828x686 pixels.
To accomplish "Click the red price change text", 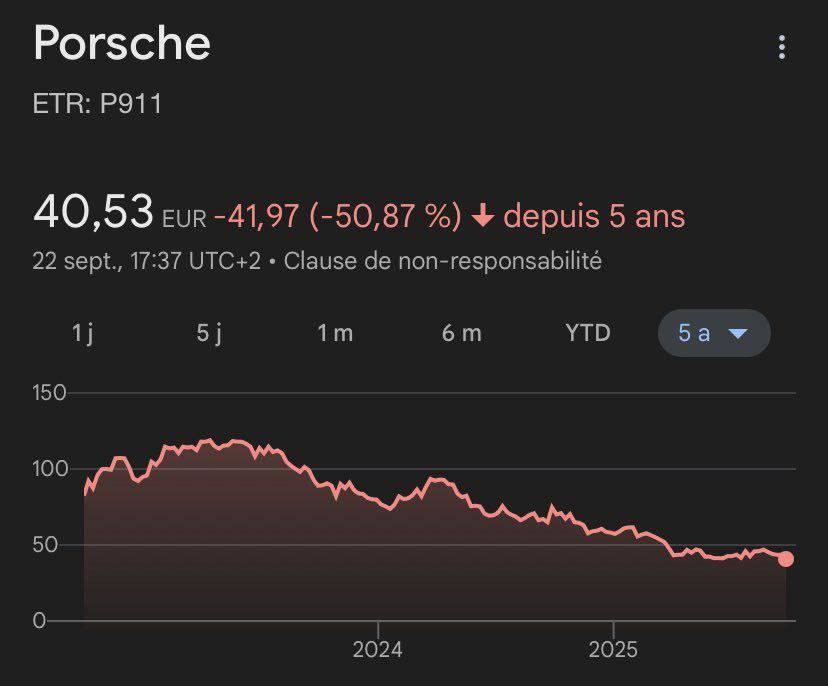I will [x=337, y=212].
